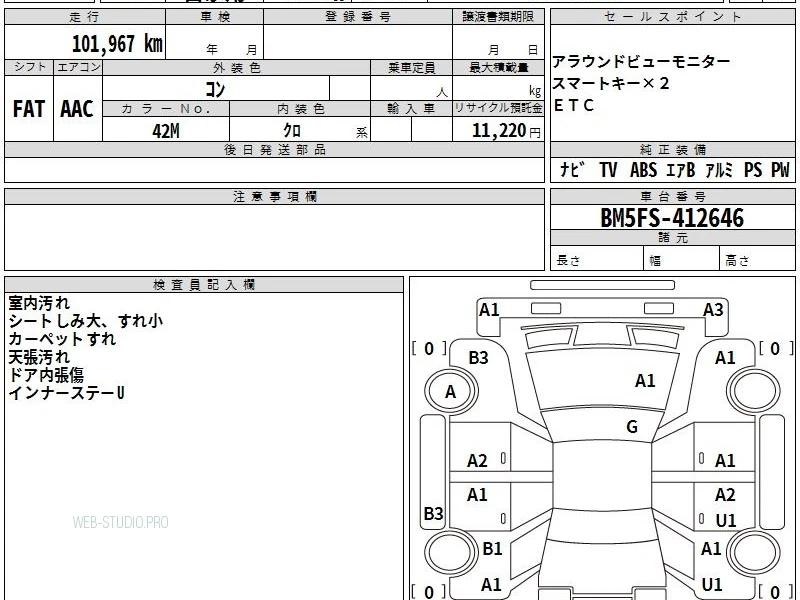This screenshot has height=600, width=800.
Task: Click the 純正装備 section header
Action: point(672,150)
